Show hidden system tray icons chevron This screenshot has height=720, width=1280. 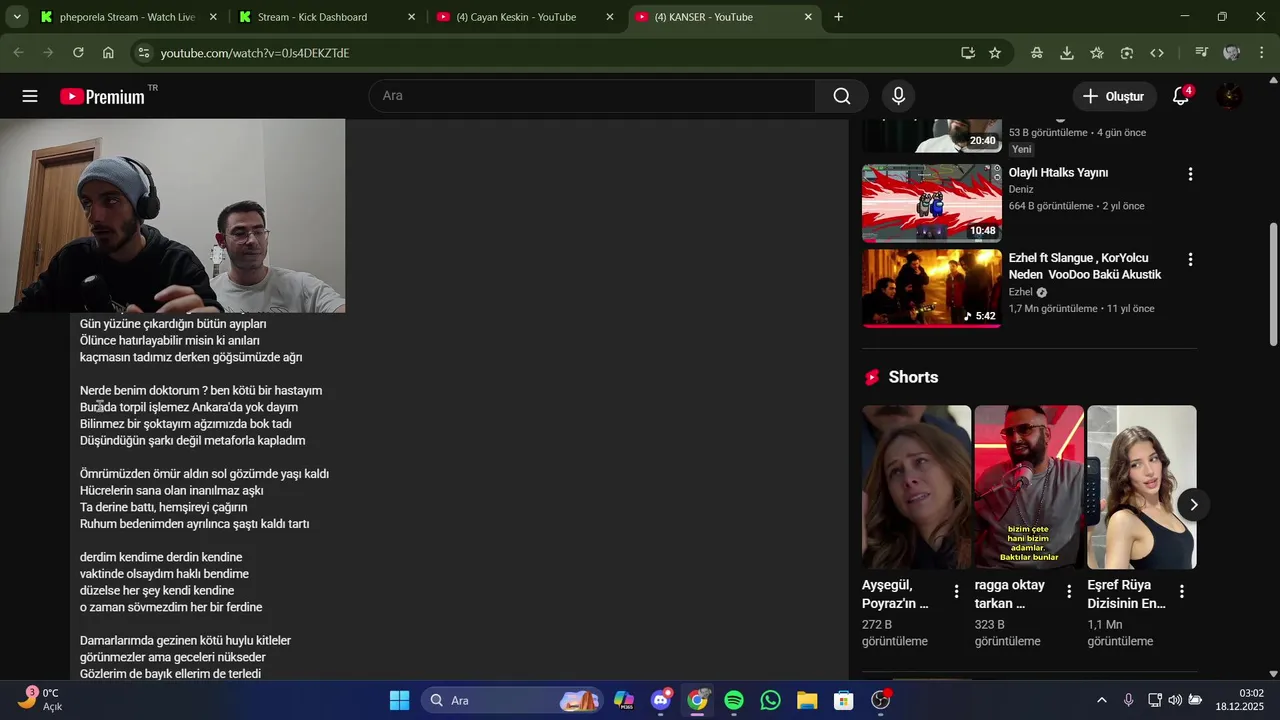point(1102,700)
